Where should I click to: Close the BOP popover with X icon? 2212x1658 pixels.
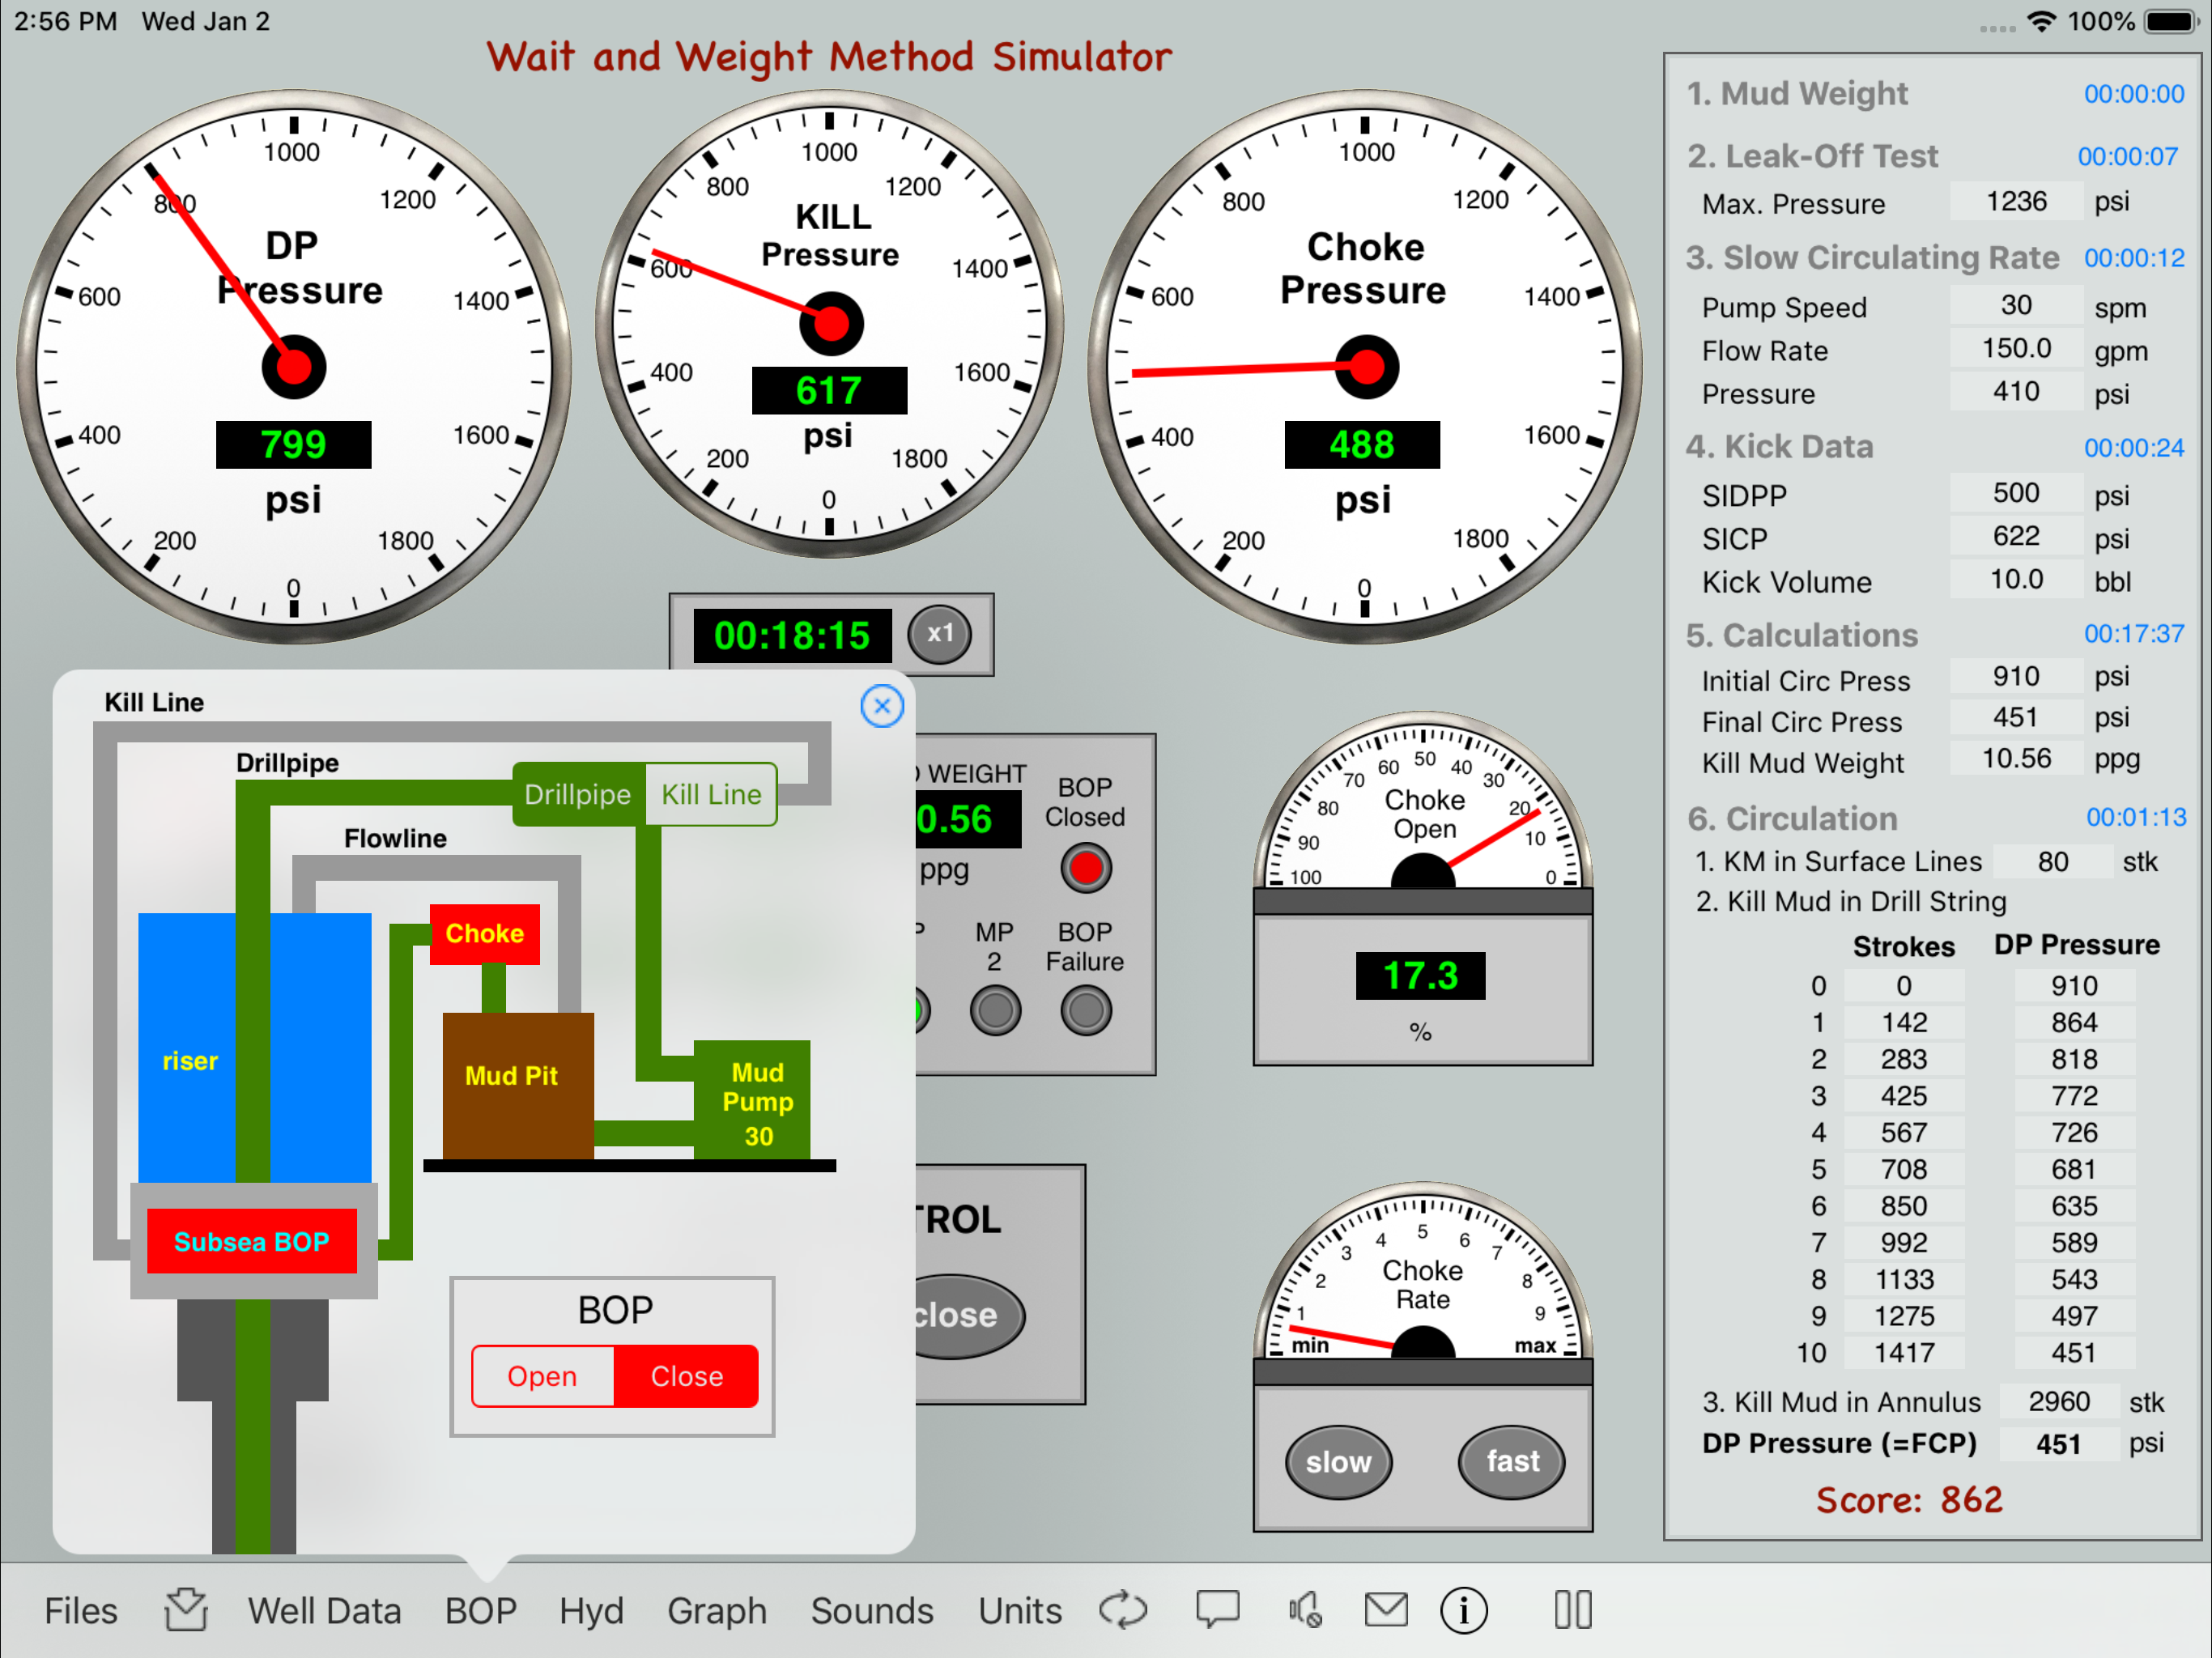(881, 706)
